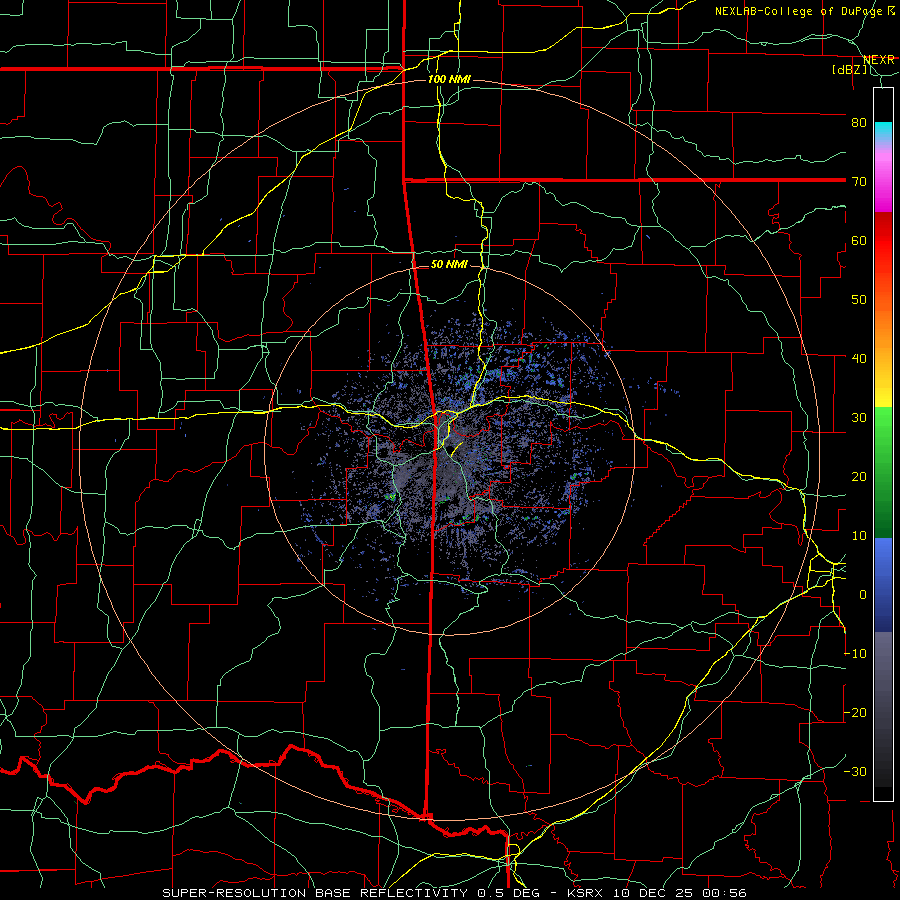Click the 50 value on dBZ scale
This screenshot has height=900, width=900.
click(859, 300)
